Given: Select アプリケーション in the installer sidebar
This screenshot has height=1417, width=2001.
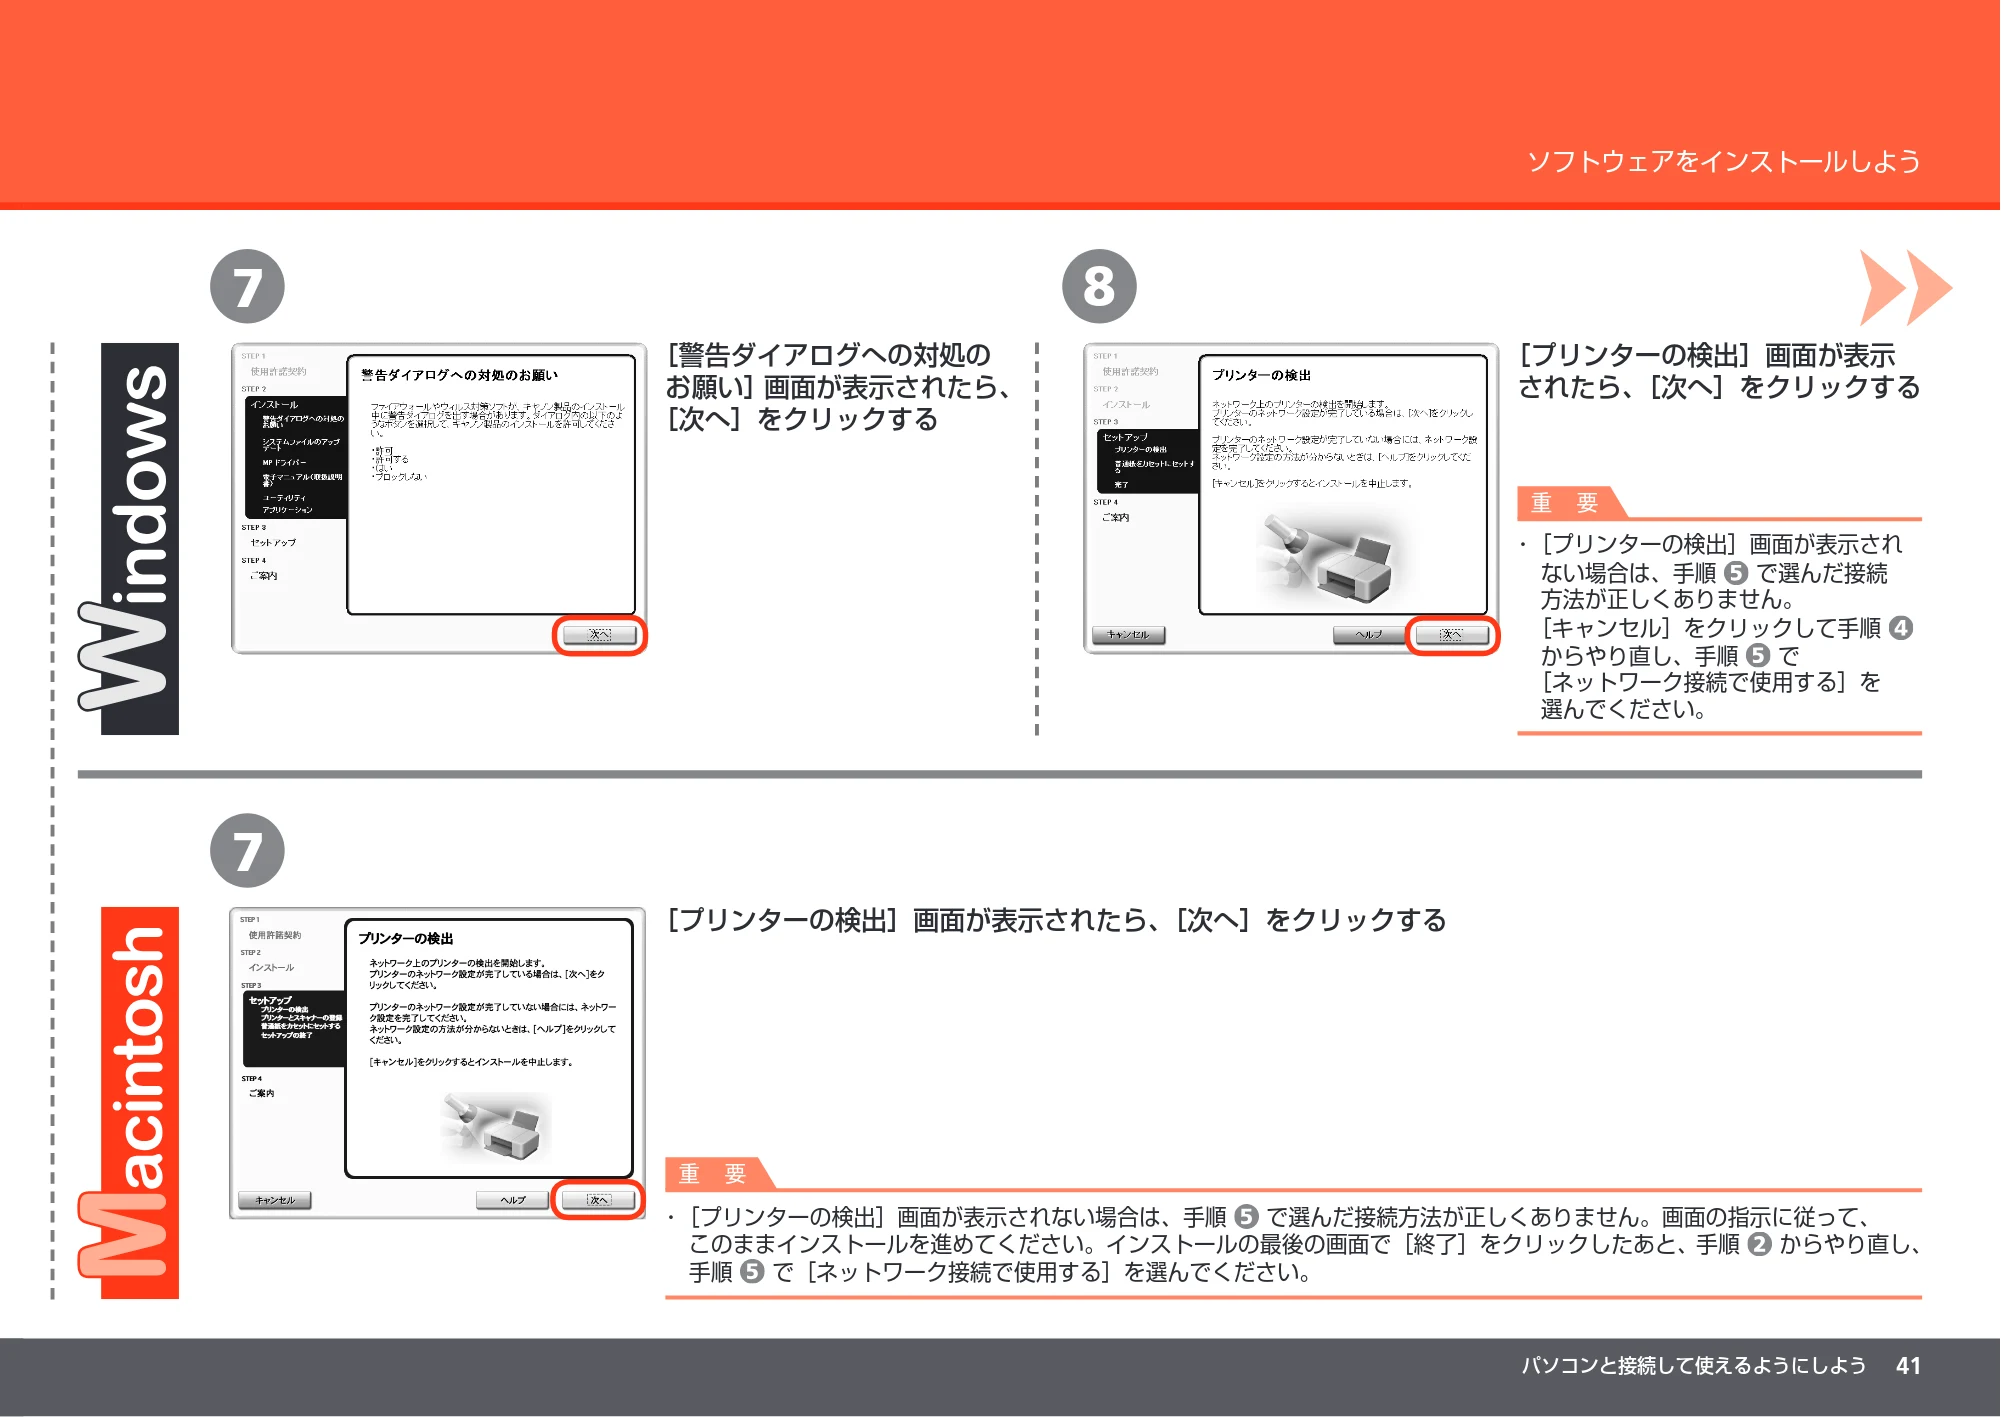Looking at the screenshot, I should click(287, 510).
